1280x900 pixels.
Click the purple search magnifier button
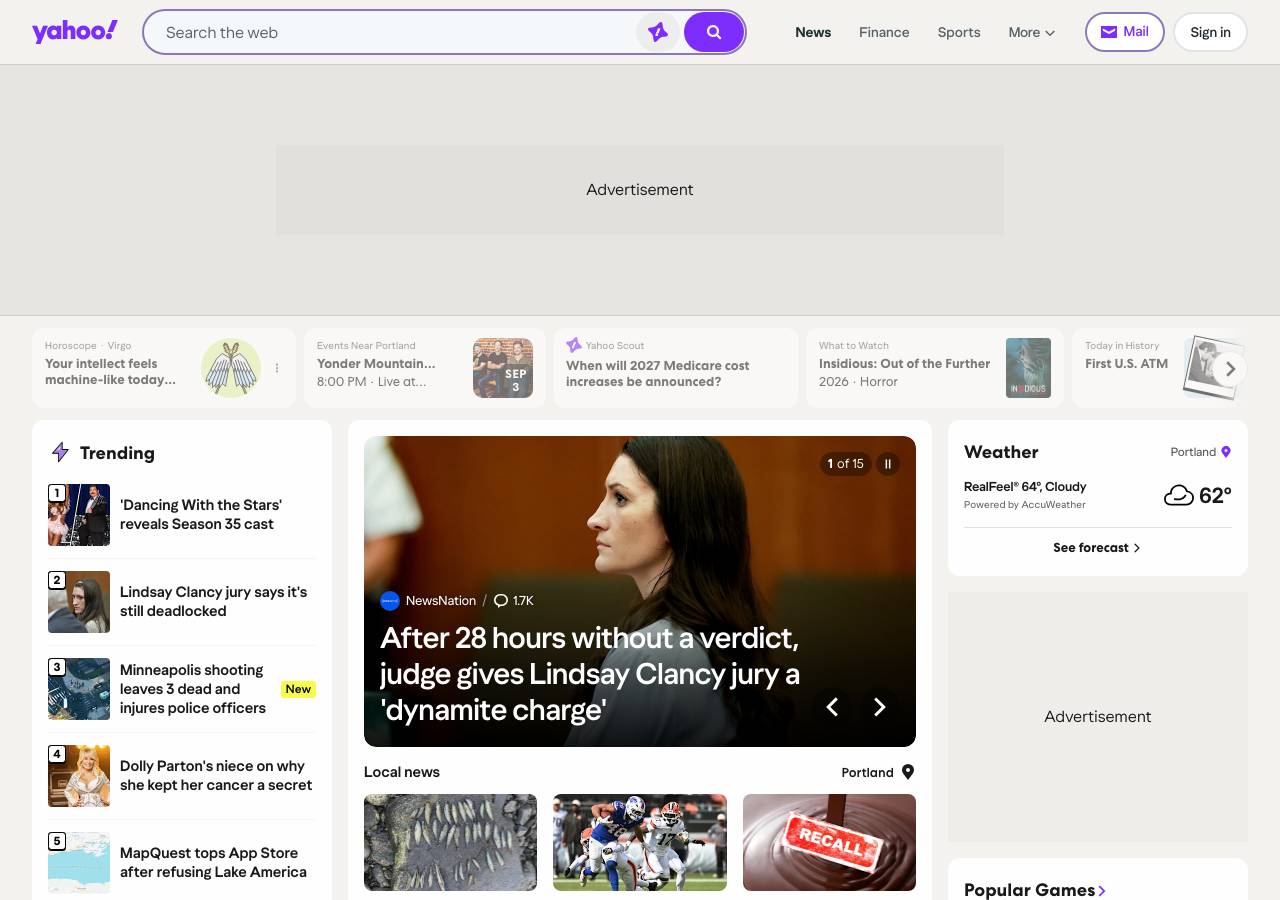tap(714, 32)
